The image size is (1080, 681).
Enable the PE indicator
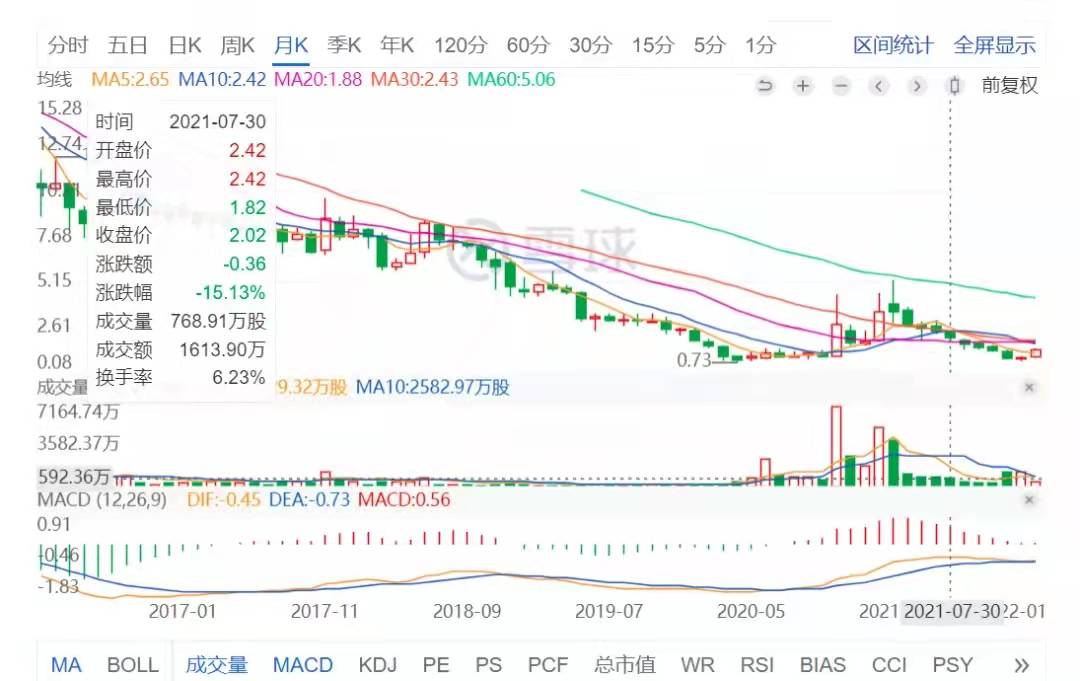(x=435, y=665)
